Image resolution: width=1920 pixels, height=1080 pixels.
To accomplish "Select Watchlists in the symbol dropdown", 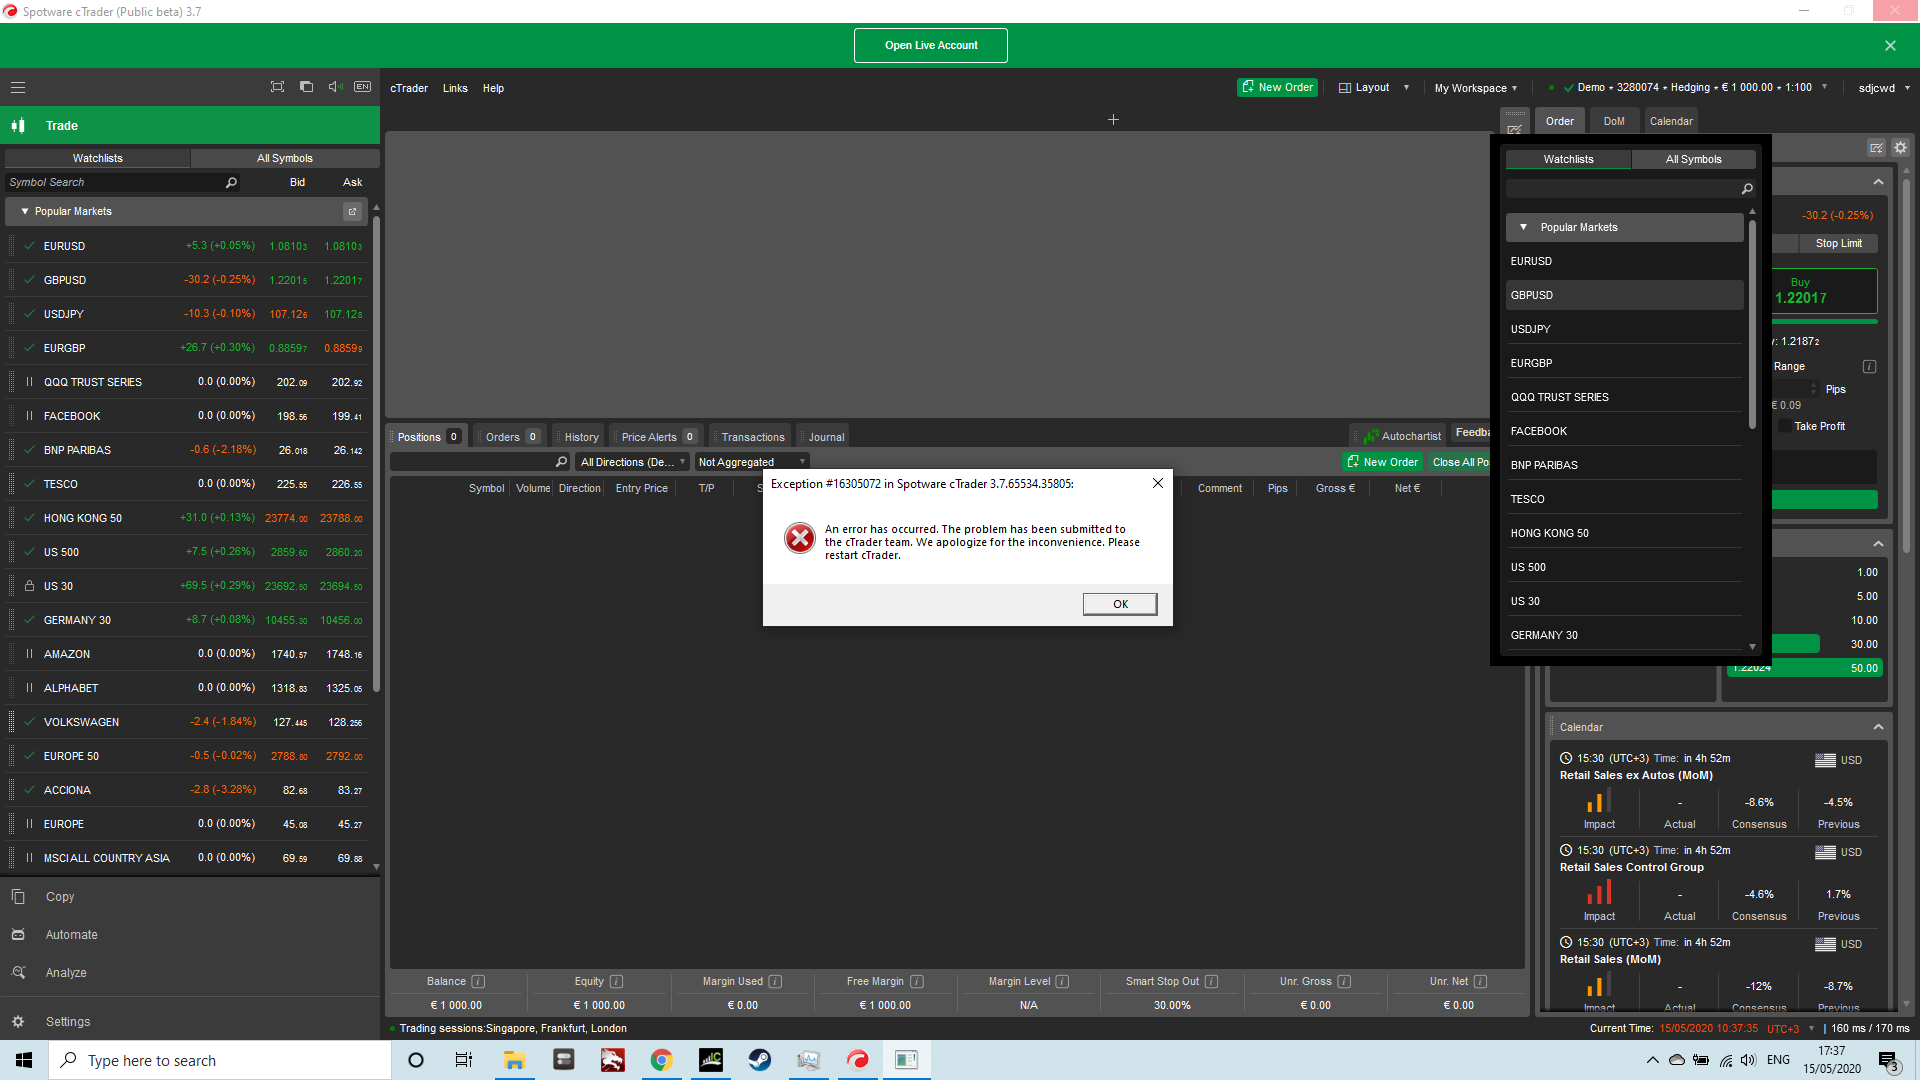I will (1568, 159).
